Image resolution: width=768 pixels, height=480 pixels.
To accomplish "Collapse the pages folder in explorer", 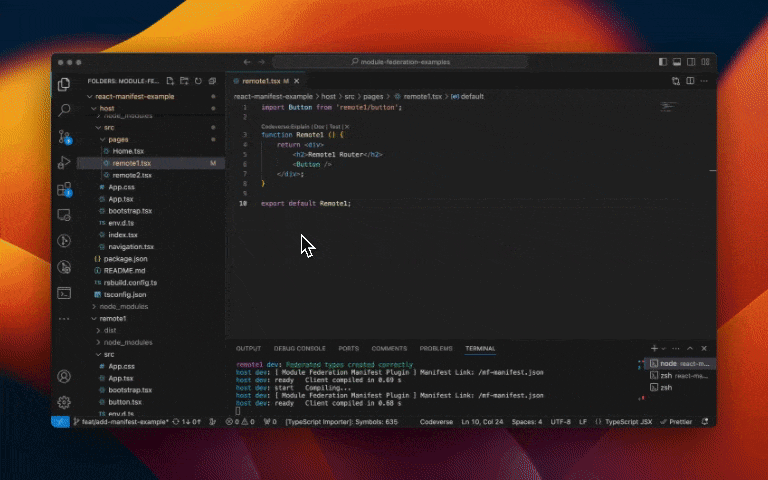I will coord(118,140).
